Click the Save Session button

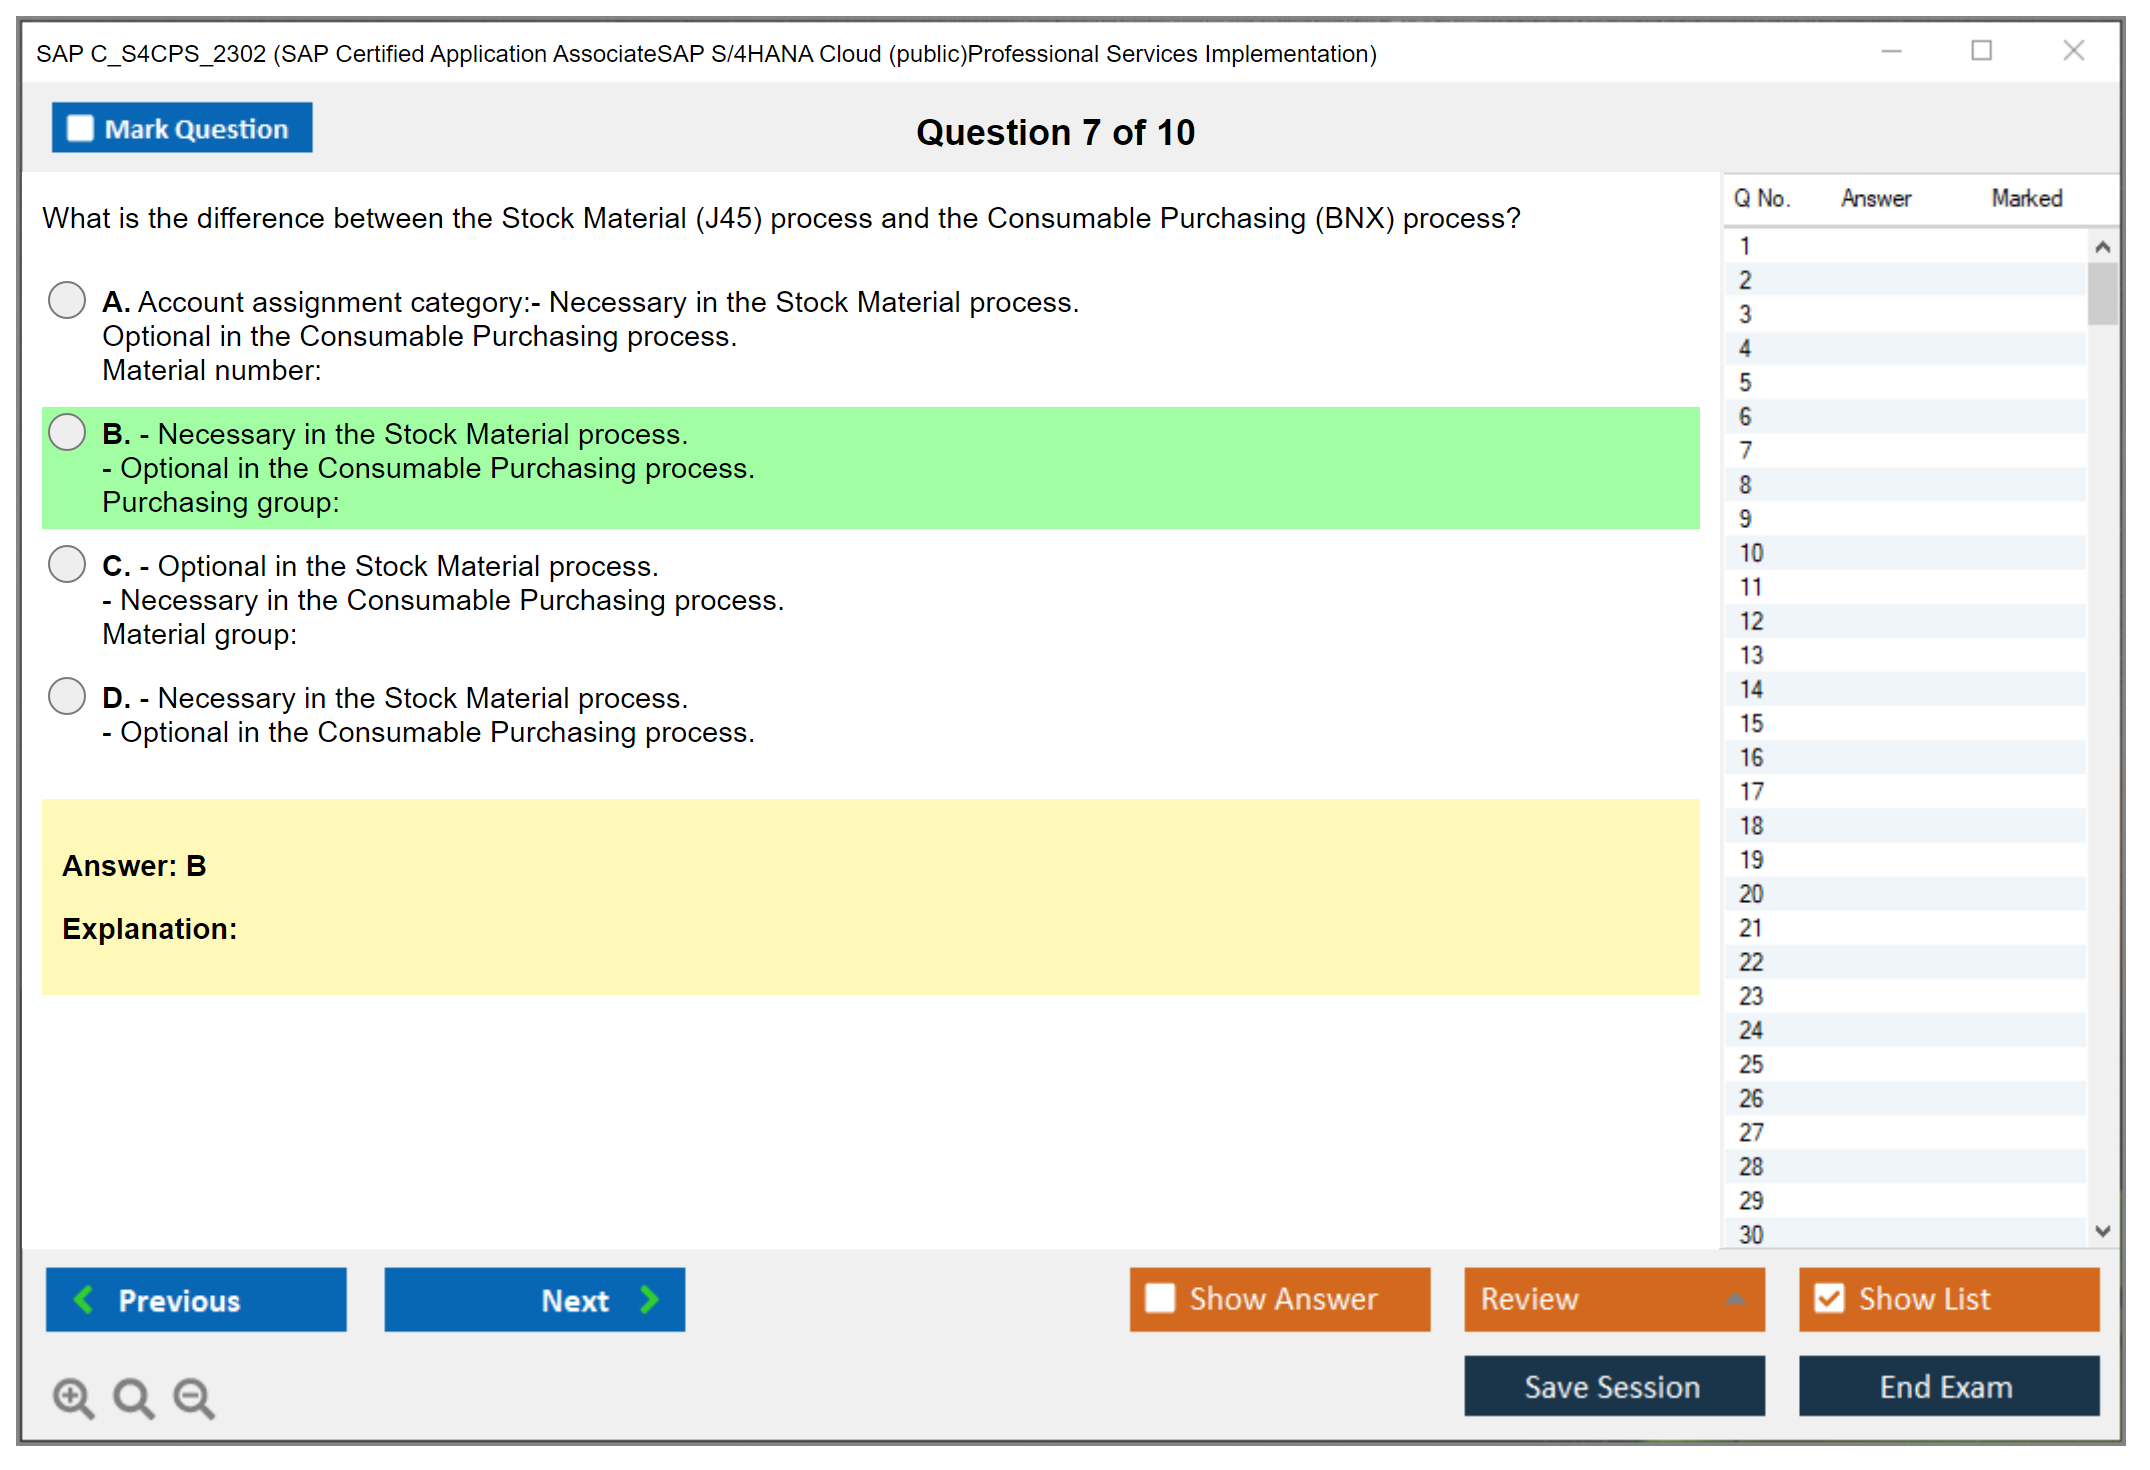(1613, 1386)
